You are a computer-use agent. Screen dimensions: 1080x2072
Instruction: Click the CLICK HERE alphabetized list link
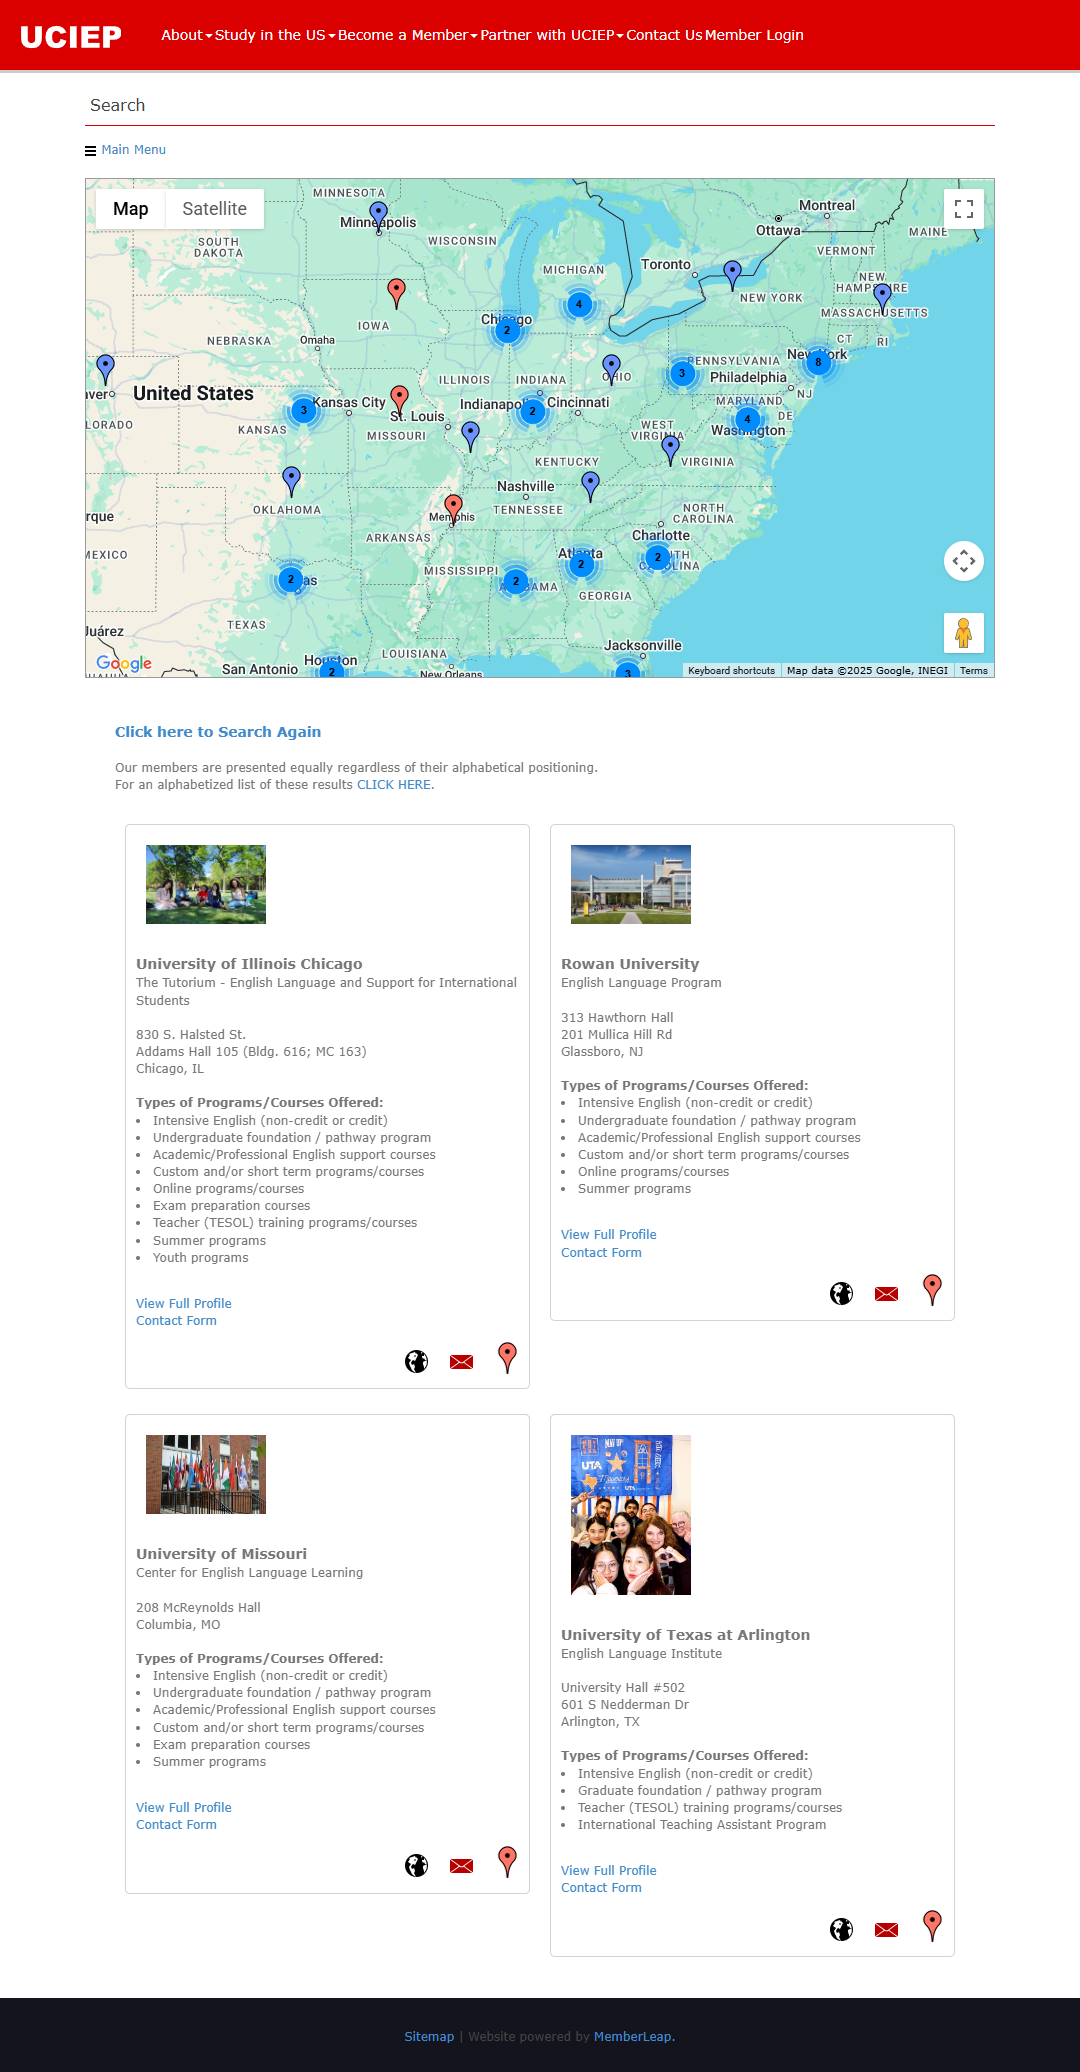pyautogui.click(x=394, y=785)
